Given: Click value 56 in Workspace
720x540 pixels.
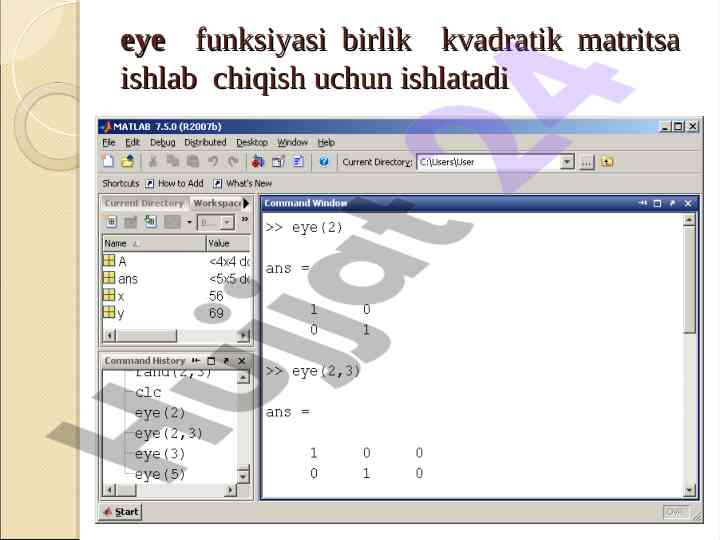Looking at the screenshot, I should point(216,296).
